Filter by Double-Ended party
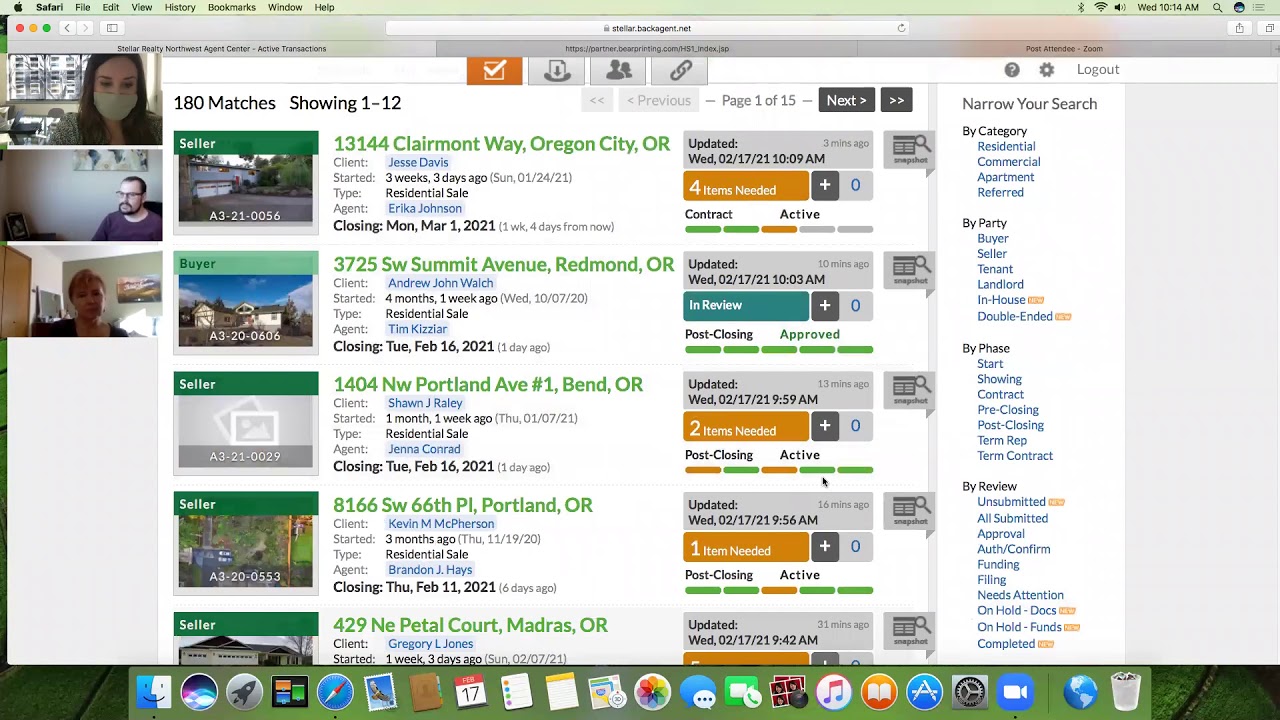The width and height of the screenshot is (1280, 720). (x=1014, y=316)
